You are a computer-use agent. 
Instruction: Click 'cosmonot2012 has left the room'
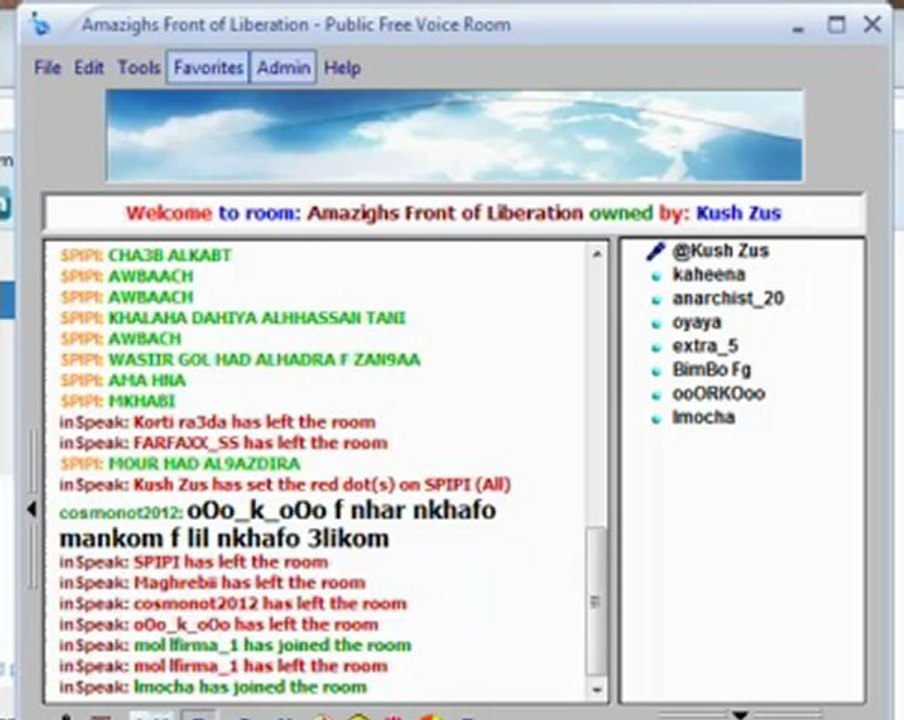[233, 604]
